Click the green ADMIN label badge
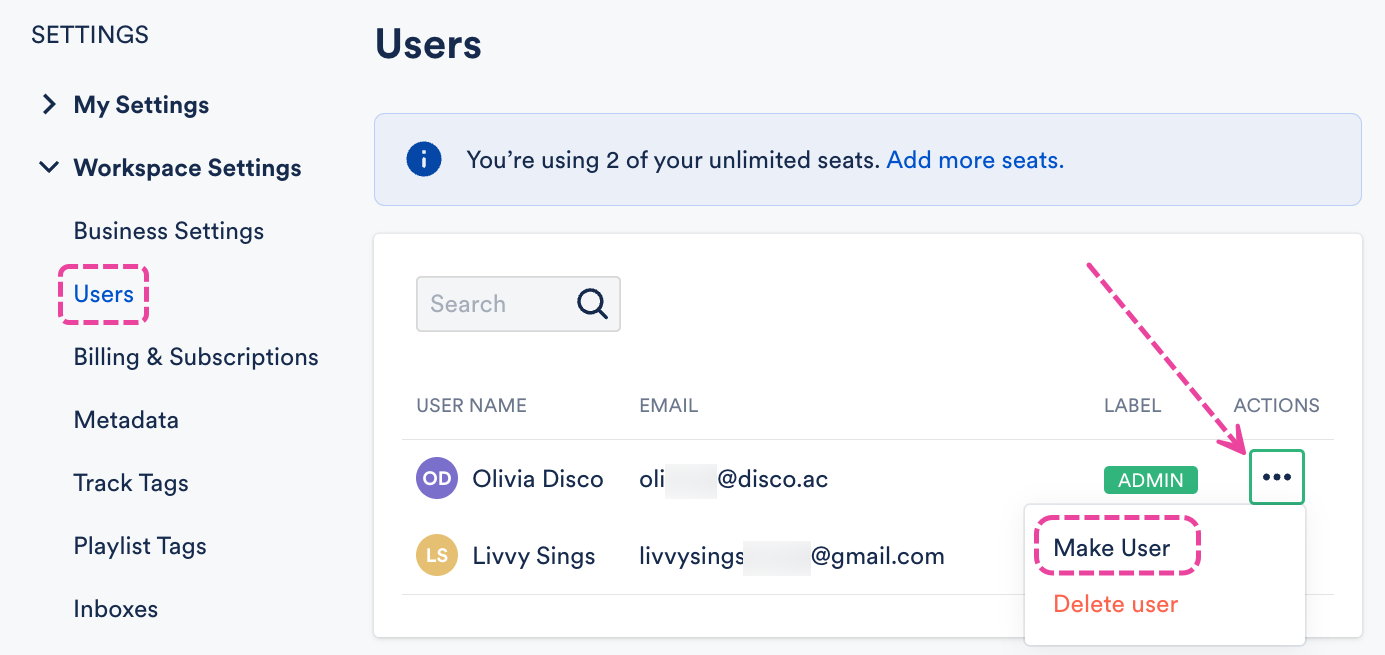This screenshot has width=1385, height=655. pyautogui.click(x=1150, y=480)
